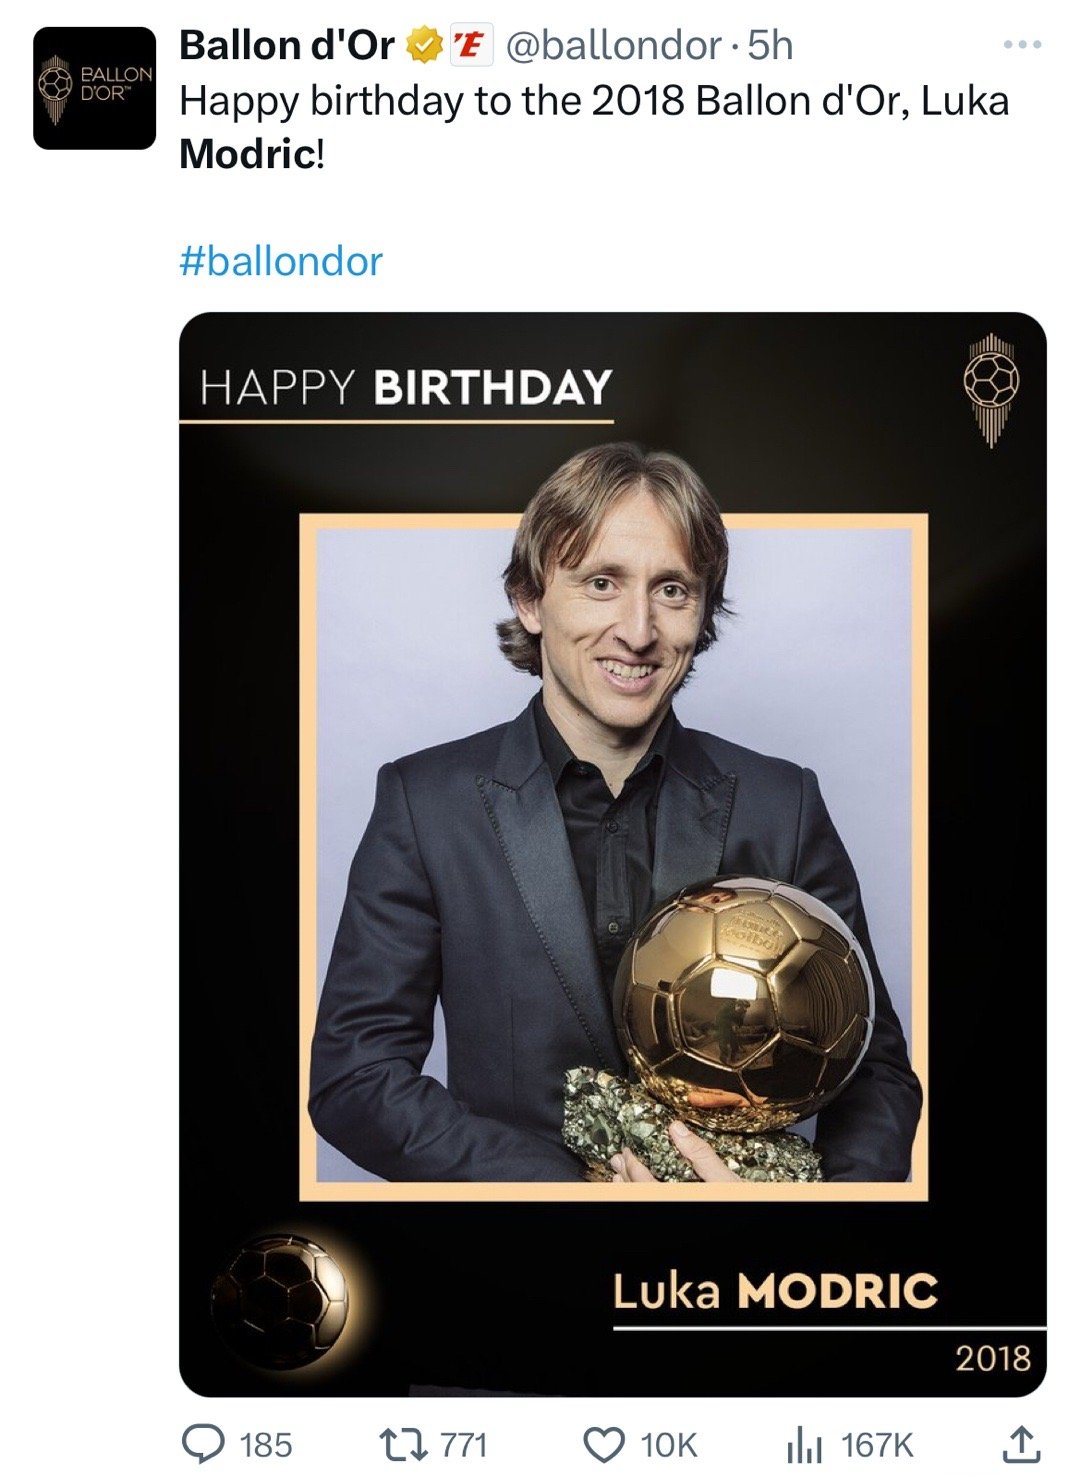Click the Ballon d'Or account name
This screenshot has height=1475, width=1080.
[287, 46]
